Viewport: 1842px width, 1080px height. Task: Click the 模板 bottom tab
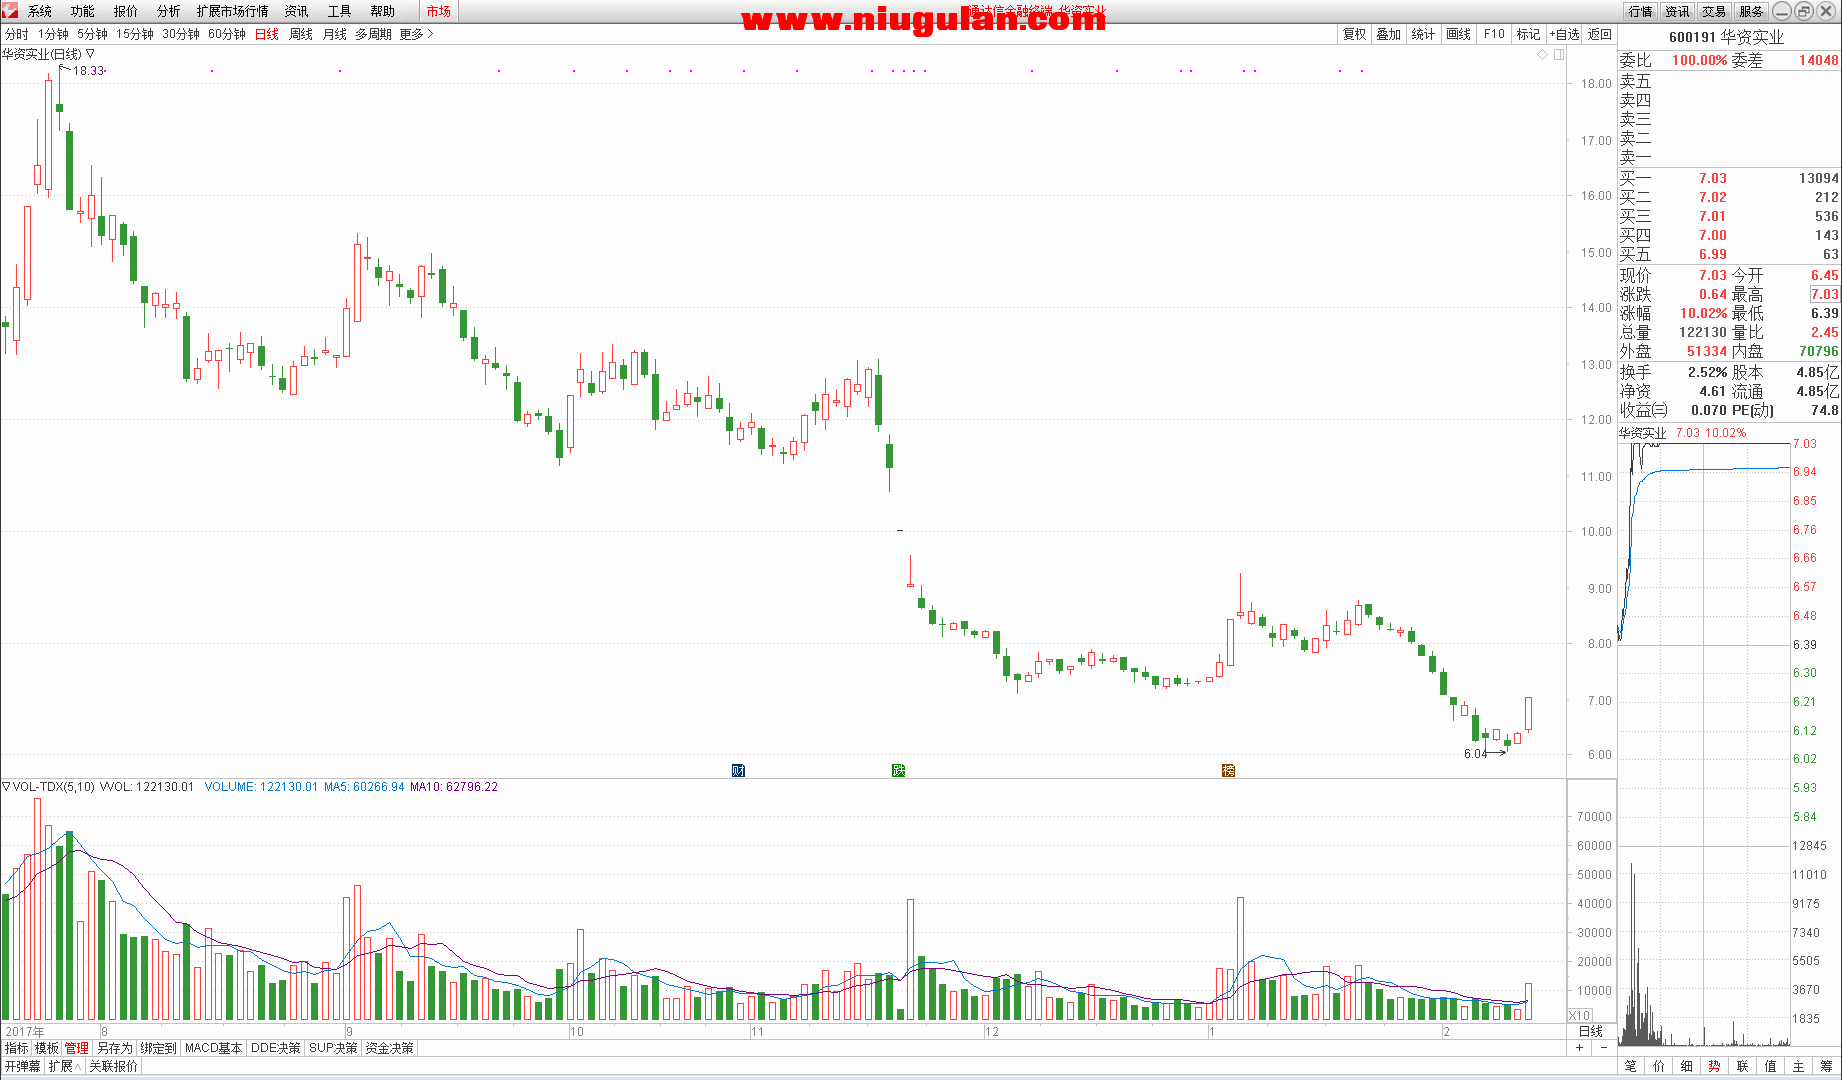[47, 1048]
